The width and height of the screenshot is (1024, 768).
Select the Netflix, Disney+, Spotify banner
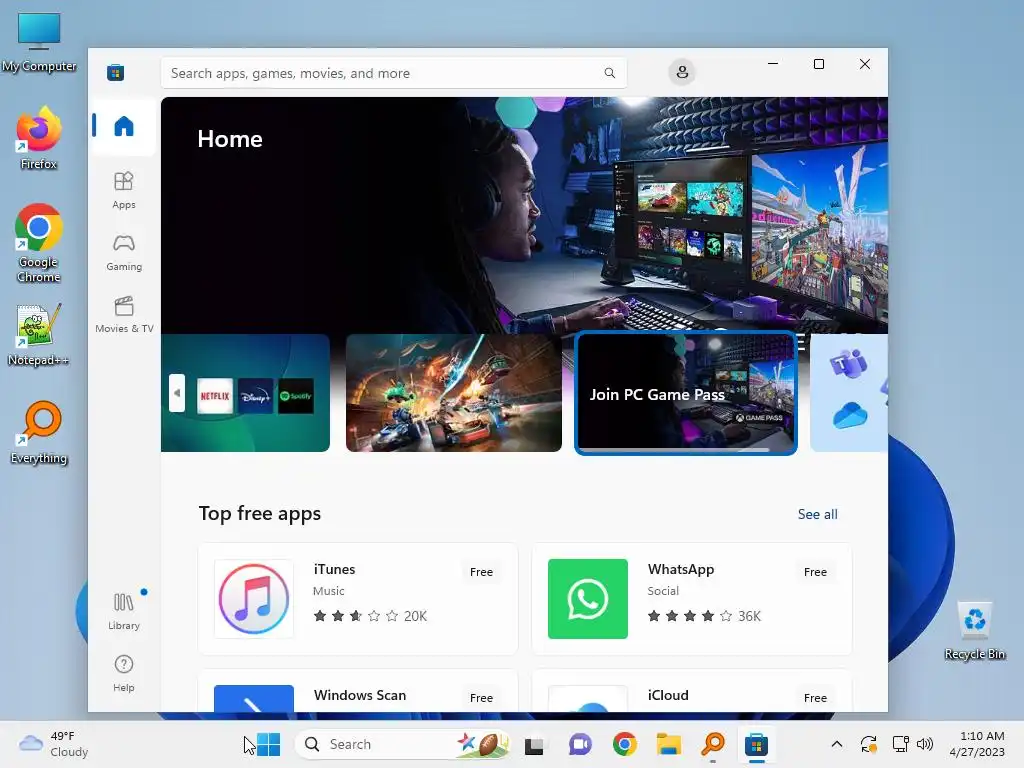coord(246,393)
